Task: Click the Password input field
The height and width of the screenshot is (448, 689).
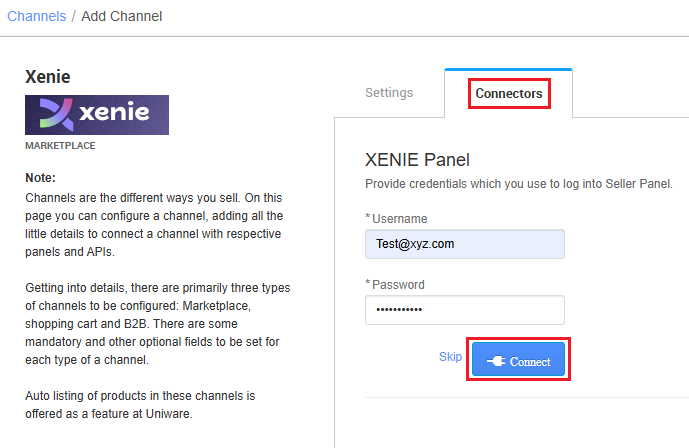Action: point(464,310)
